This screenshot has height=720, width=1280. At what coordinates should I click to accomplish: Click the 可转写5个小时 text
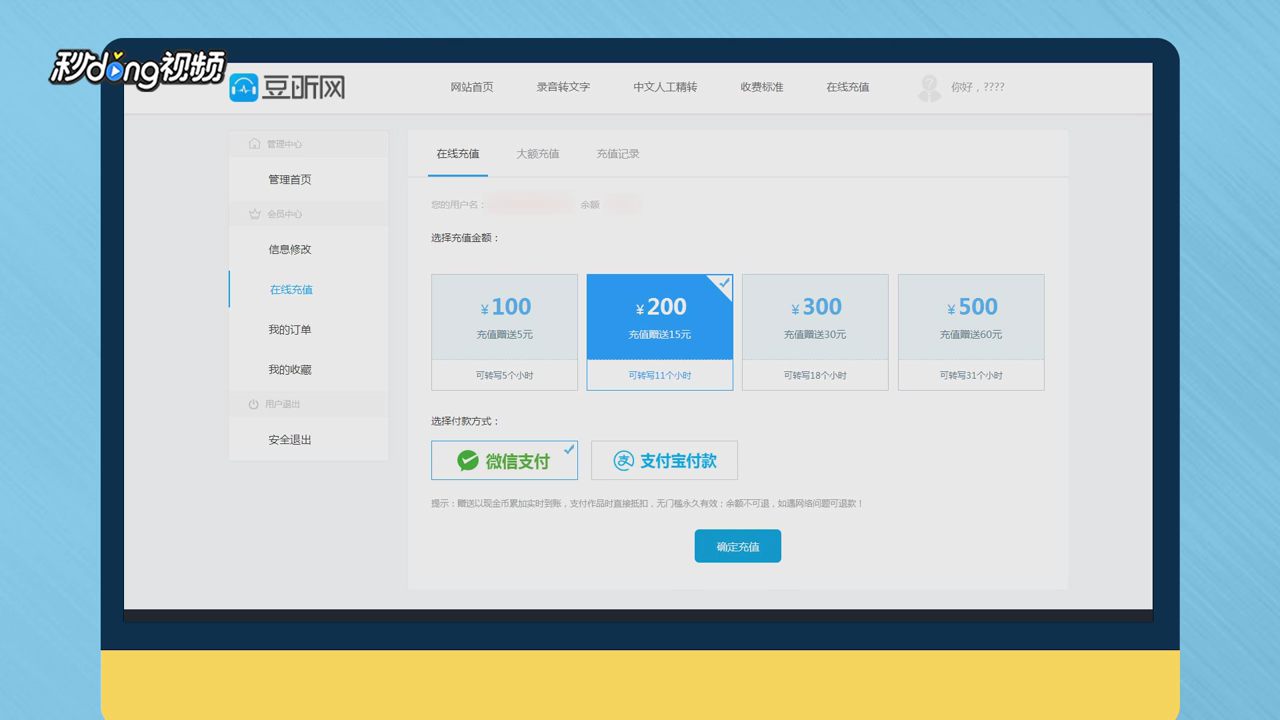click(504, 375)
